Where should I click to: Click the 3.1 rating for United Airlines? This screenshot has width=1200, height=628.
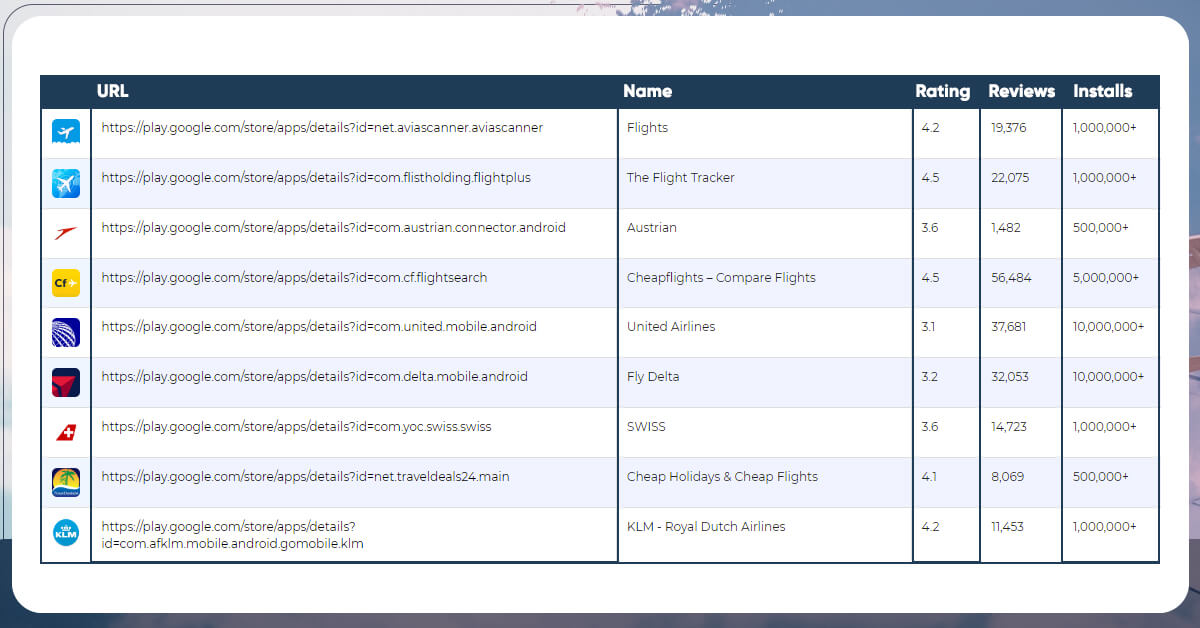pyautogui.click(x=929, y=327)
